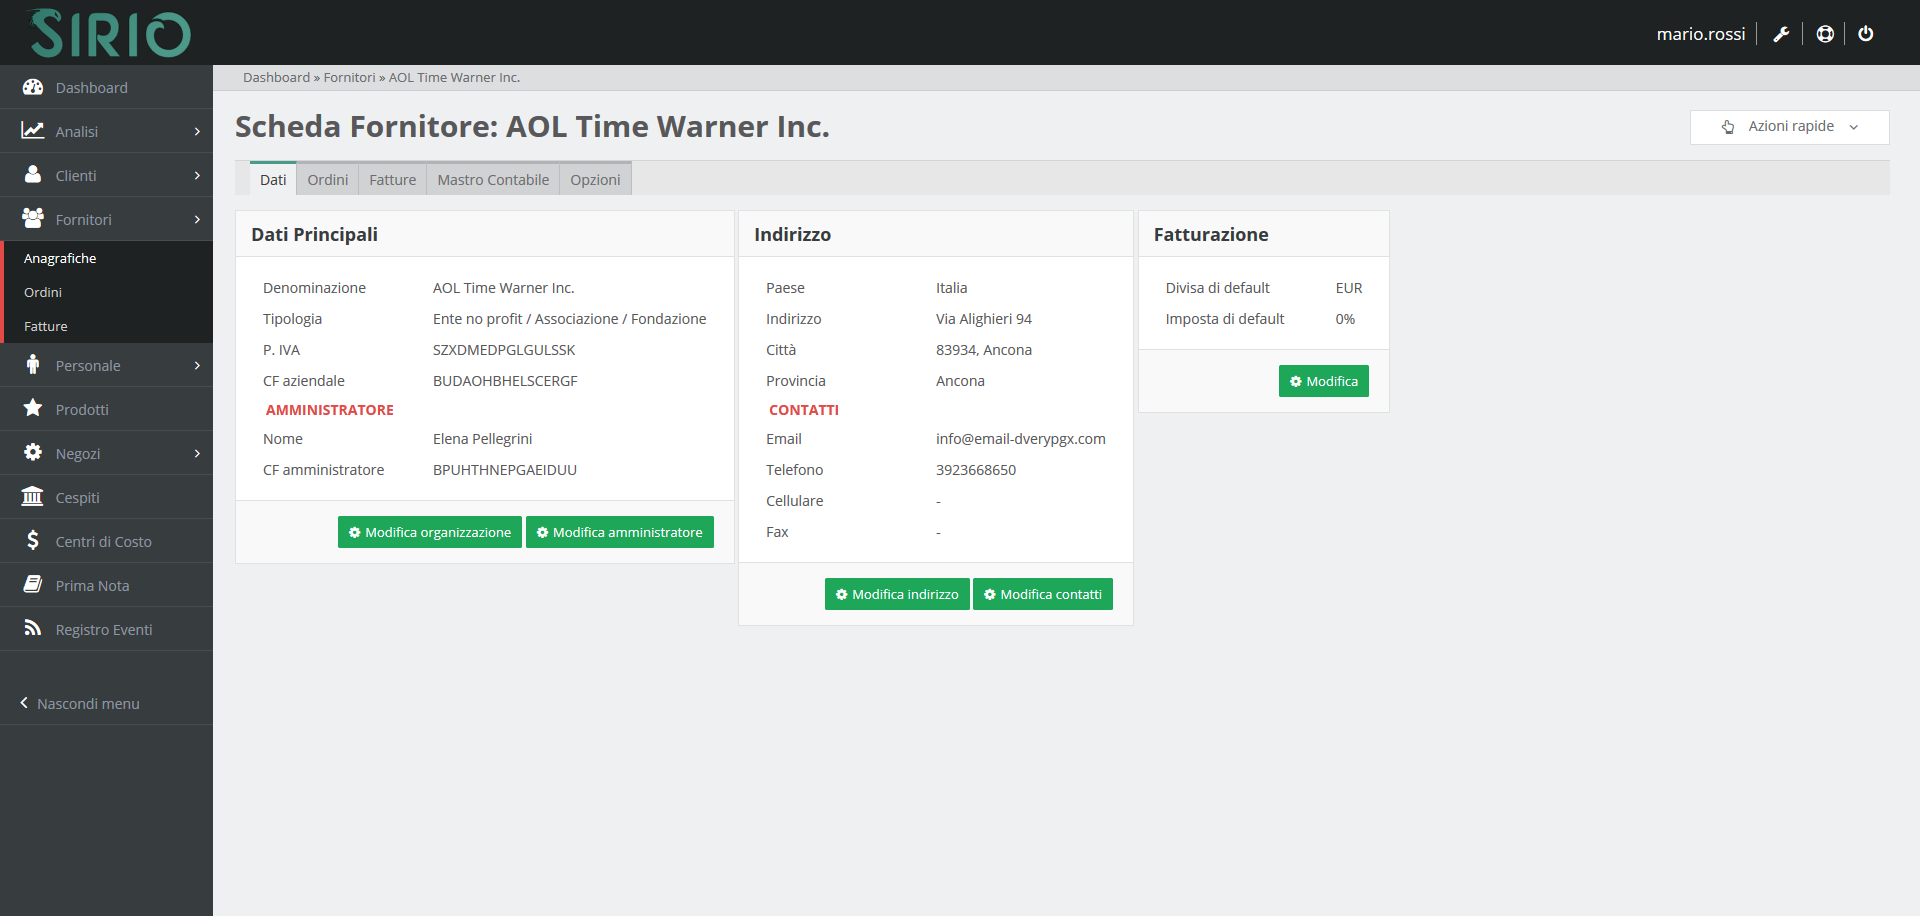Click the EUR default currency value

coord(1349,288)
